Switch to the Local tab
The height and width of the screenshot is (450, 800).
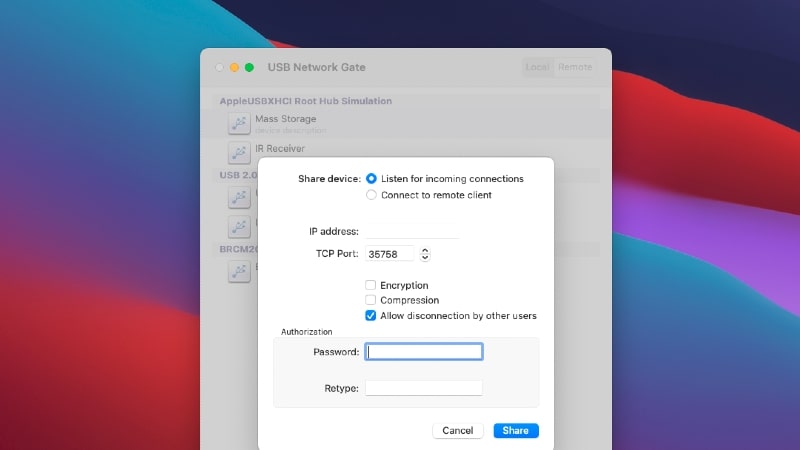[537, 67]
